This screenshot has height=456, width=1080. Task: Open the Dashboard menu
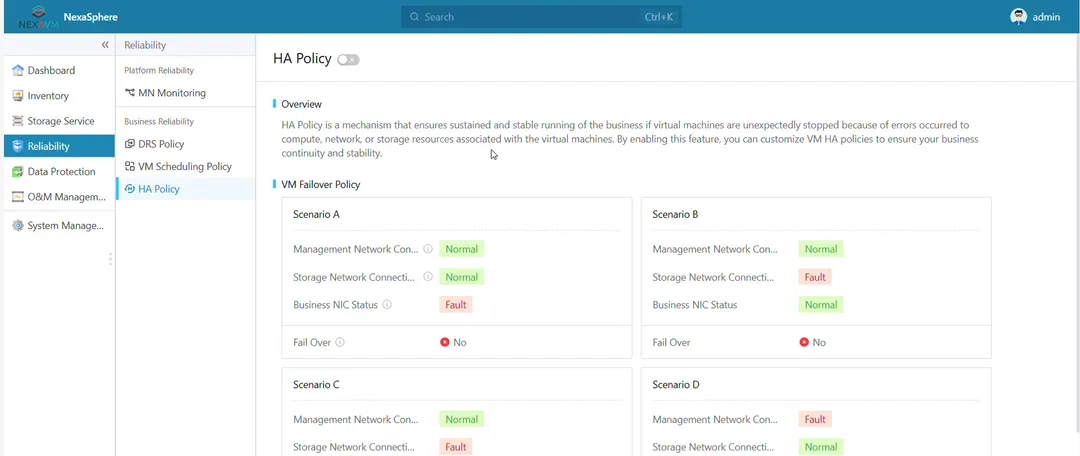[x=59, y=70]
